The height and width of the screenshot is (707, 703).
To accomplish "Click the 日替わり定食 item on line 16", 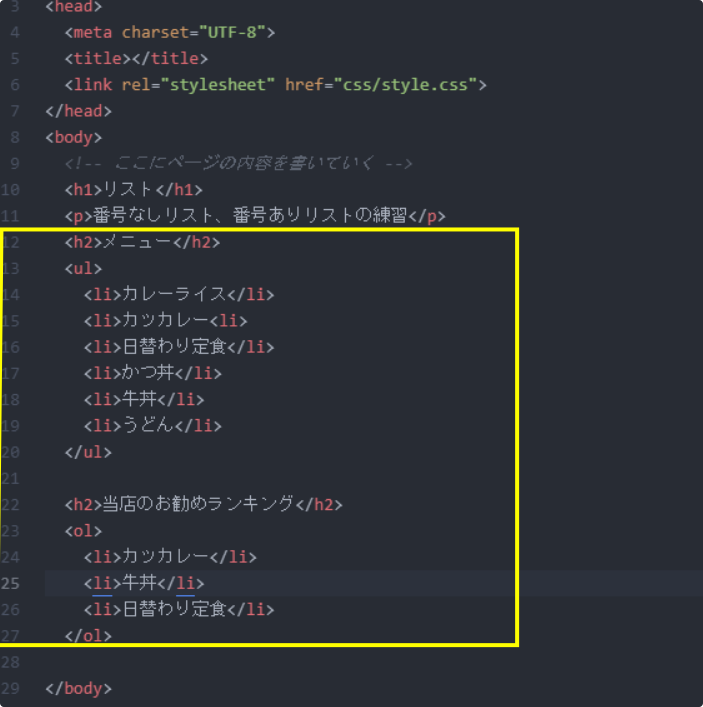I will pyautogui.click(x=179, y=347).
